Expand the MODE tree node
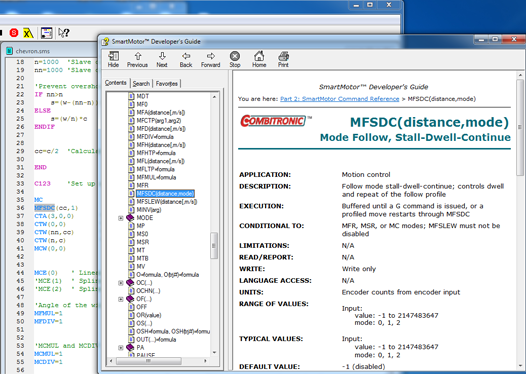The width and height of the screenshot is (526, 374). pos(121,218)
